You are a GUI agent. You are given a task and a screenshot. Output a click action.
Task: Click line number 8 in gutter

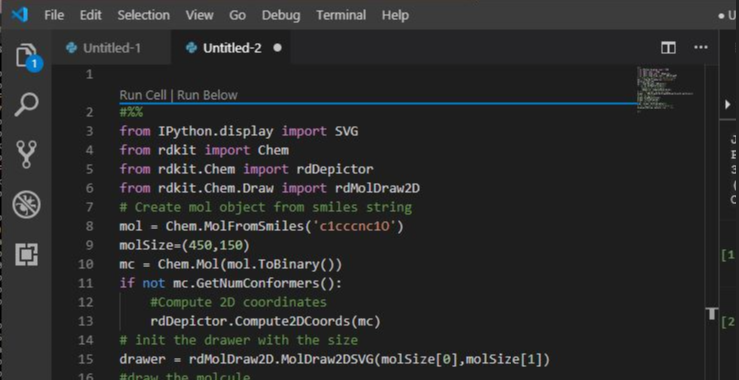(x=89, y=226)
